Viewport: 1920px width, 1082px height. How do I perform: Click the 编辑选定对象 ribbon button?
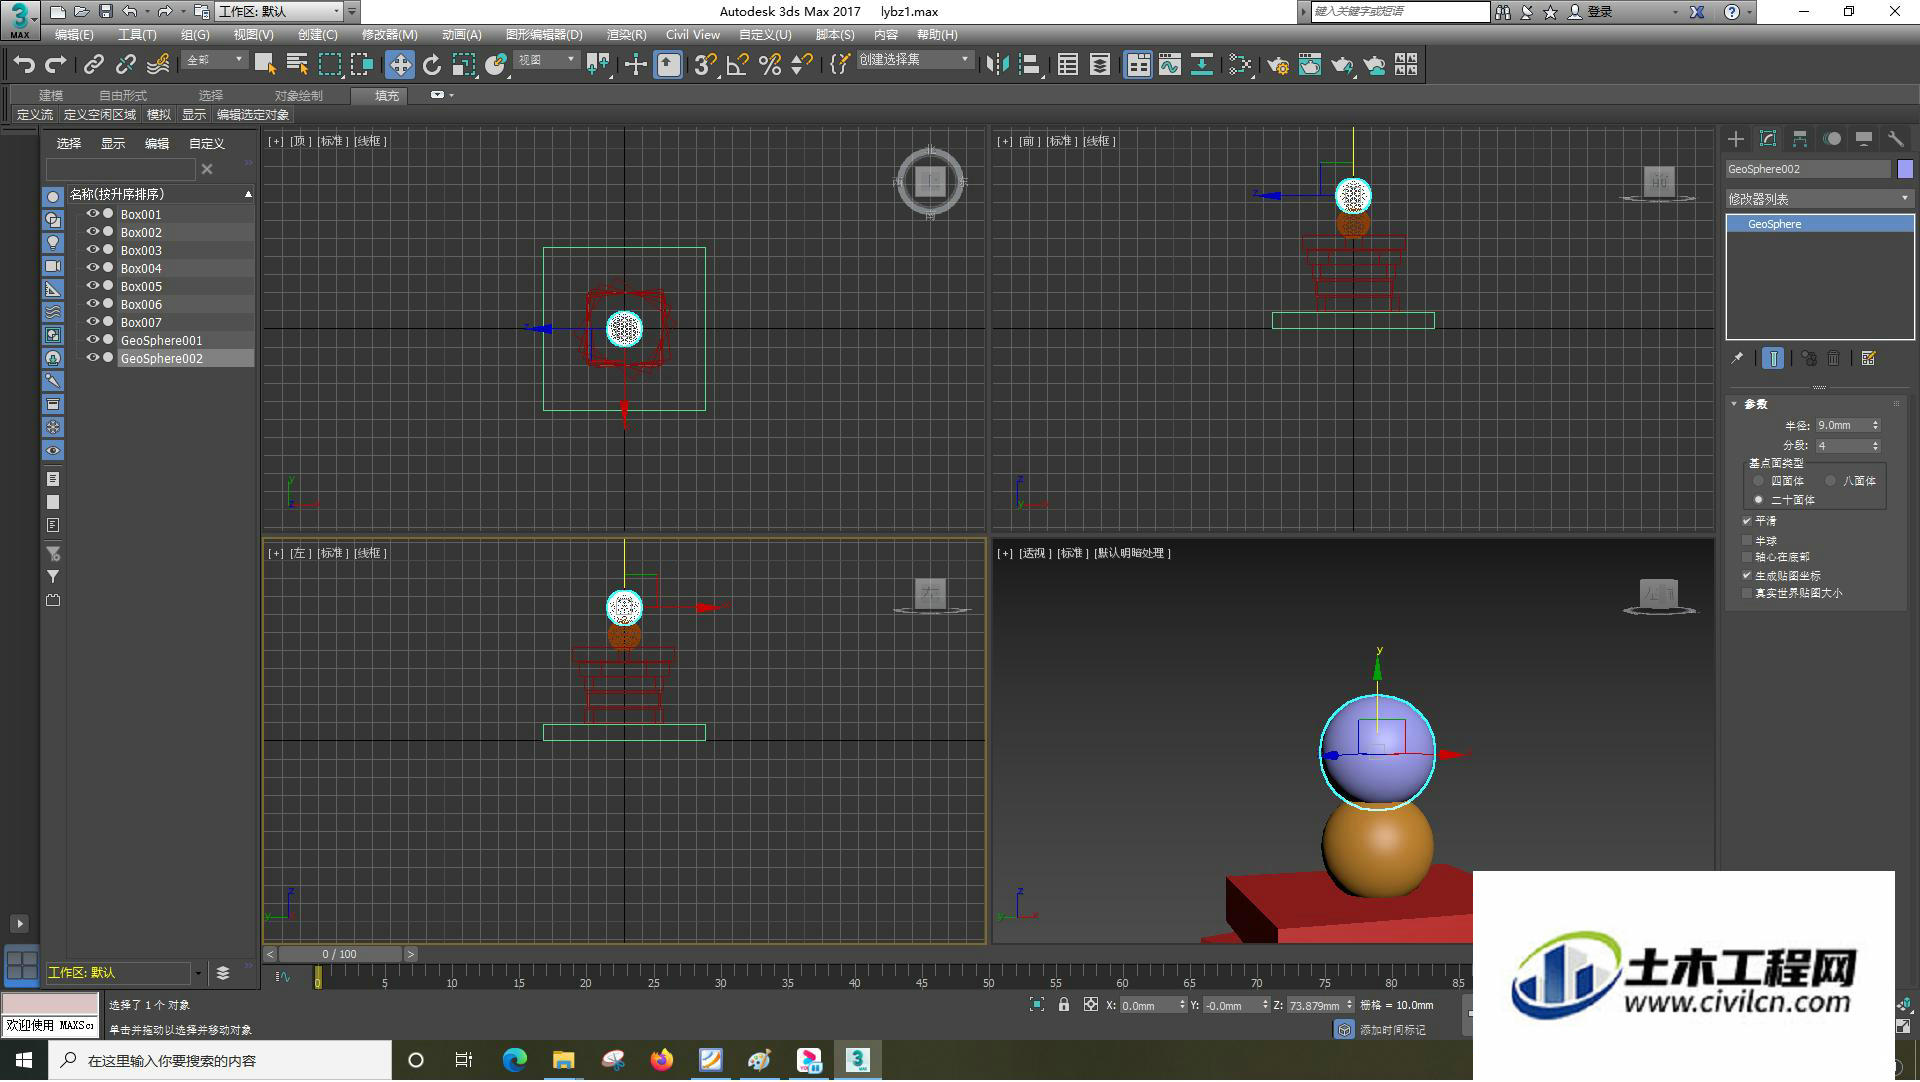point(253,115)
